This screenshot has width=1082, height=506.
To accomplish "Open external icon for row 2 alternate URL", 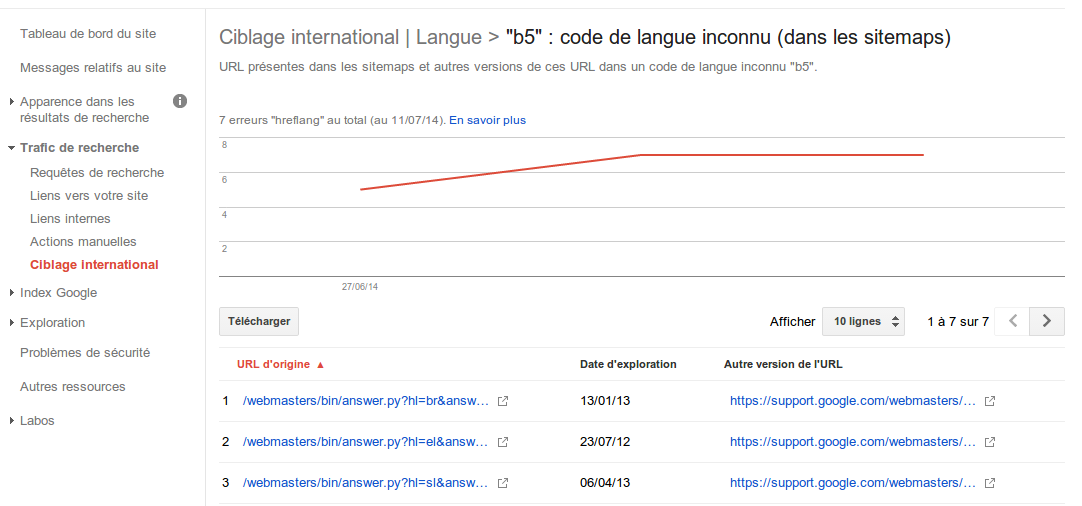I will coord(989,442).
